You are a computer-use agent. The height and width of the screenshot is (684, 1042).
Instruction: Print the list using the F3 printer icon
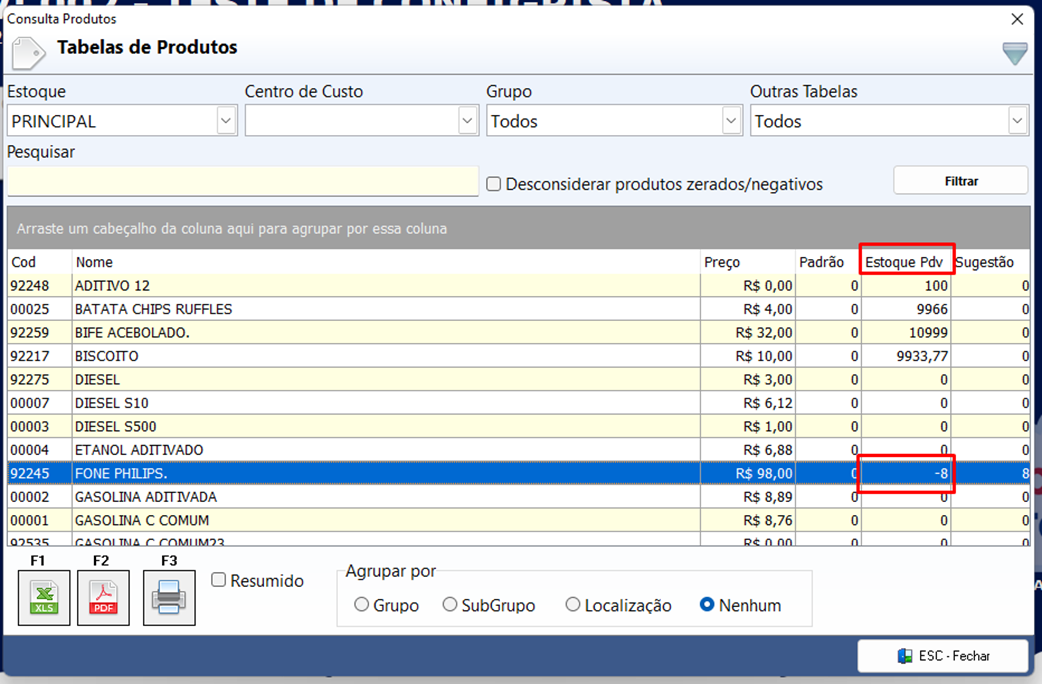point(169,598)
